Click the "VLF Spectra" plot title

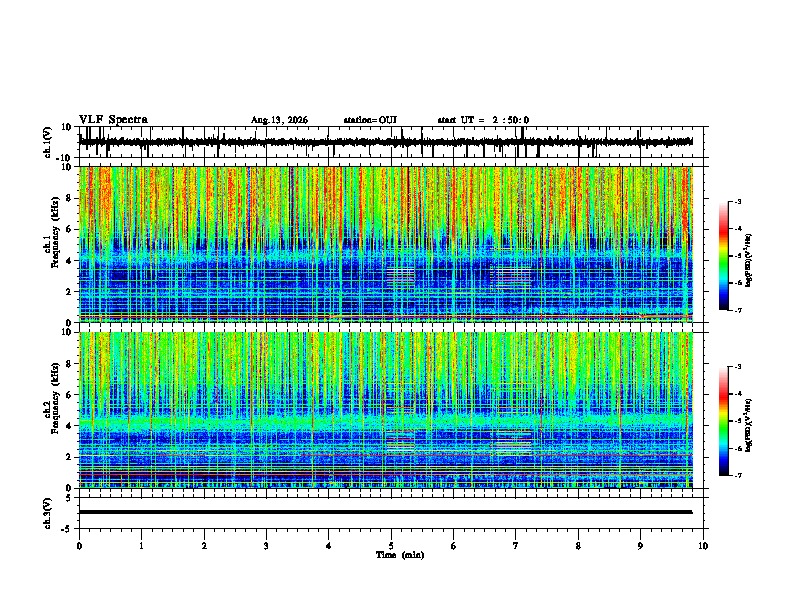(113, 120)
